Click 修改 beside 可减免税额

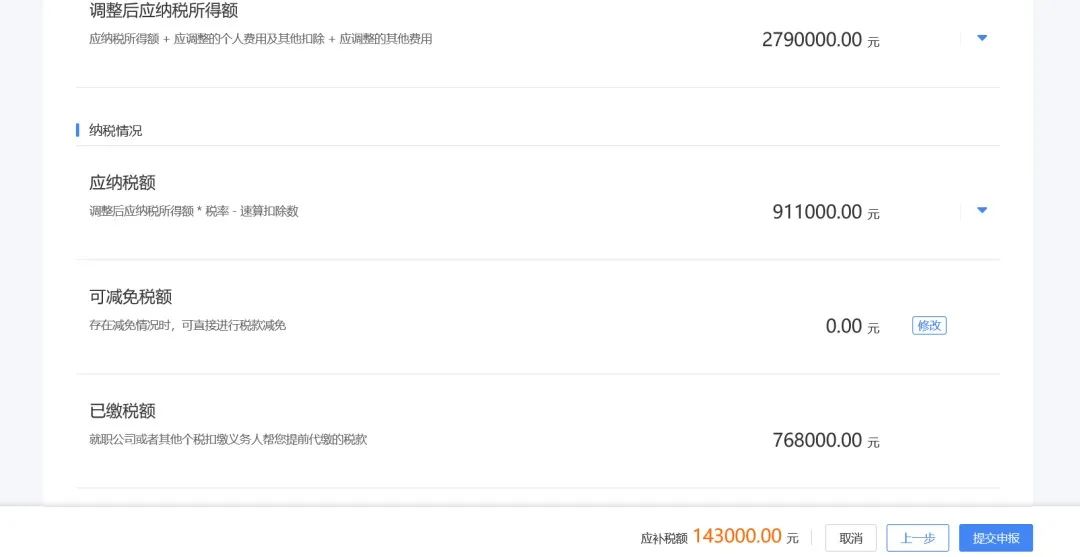[929, 326]
